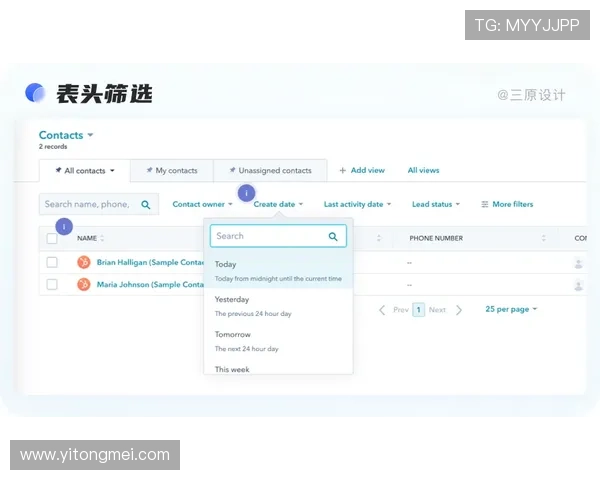Click the filter sliders icon by More filters
The width and height of the screenshot is (600, 480).
[x=484, y=204]
